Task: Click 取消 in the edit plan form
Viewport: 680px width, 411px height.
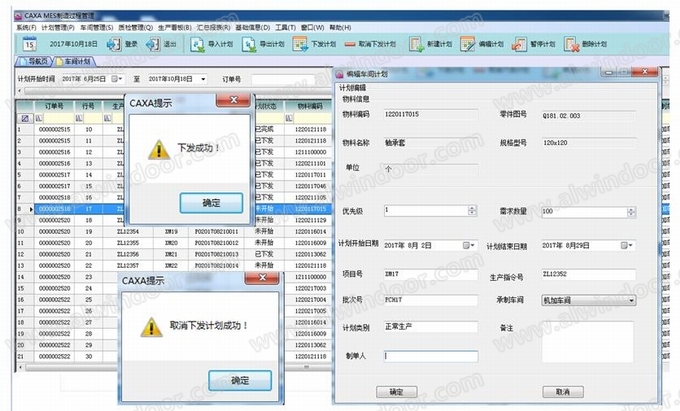Action: click(562, 391)
